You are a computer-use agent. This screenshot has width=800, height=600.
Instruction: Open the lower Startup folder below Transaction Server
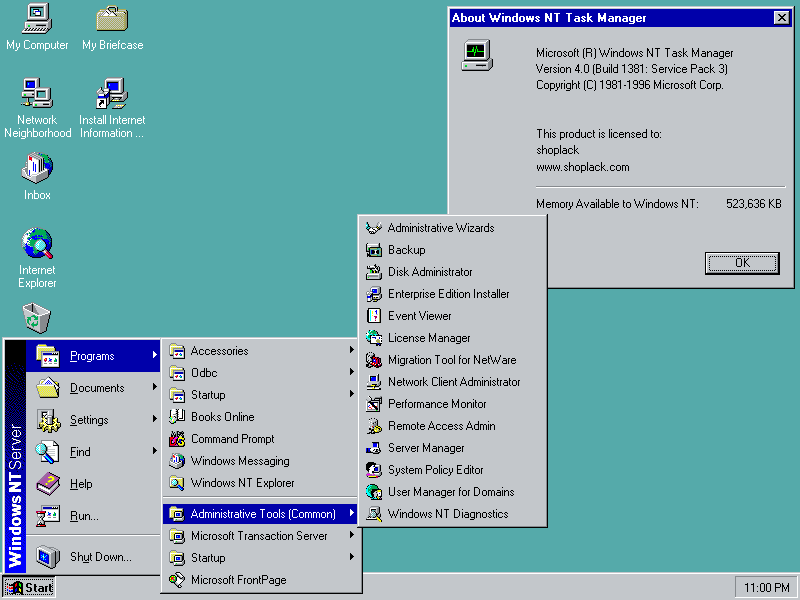pyautogui.click(x=260, y=558)
